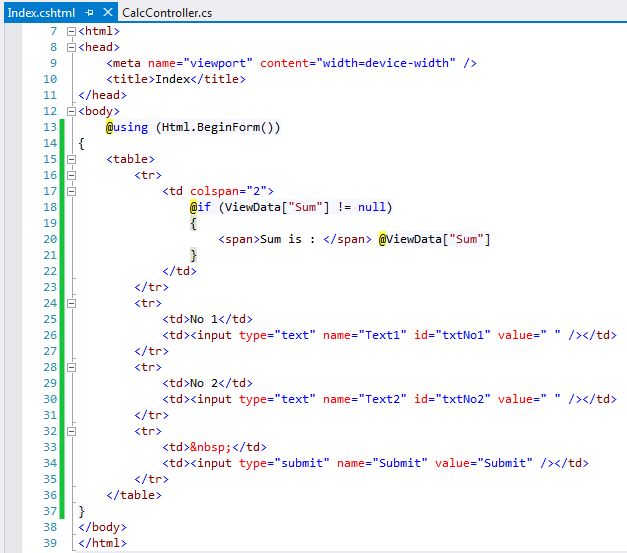627x553 pixels.
Task: Pin the Index.cshtml tab
Action: [x=90, y=12]
